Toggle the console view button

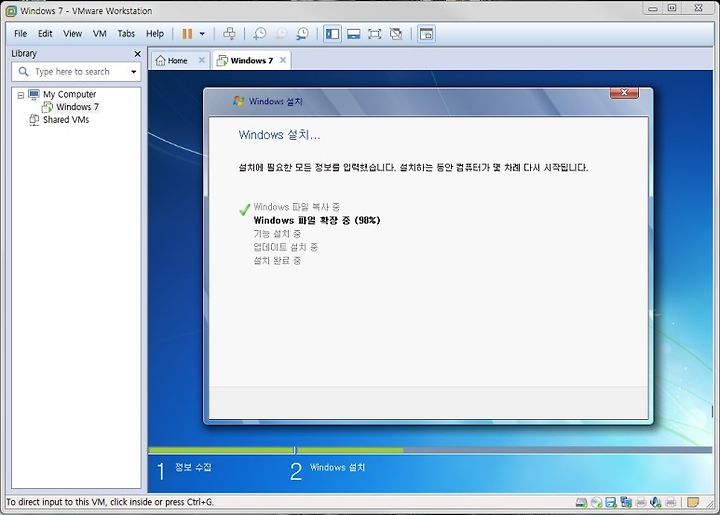pos(426,34)
